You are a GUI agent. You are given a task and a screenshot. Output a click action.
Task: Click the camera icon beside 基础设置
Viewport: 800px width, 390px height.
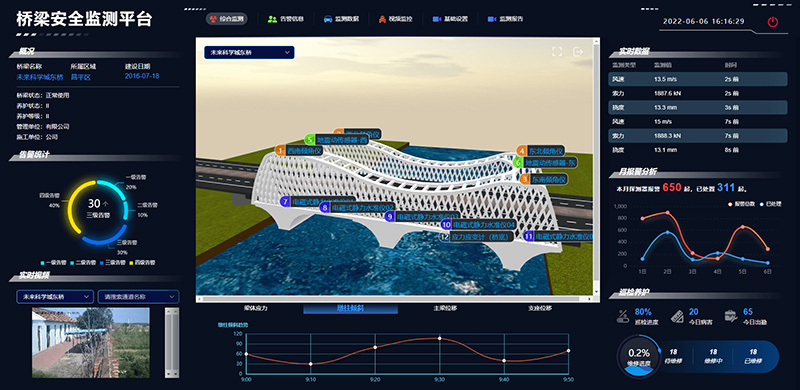437,19
